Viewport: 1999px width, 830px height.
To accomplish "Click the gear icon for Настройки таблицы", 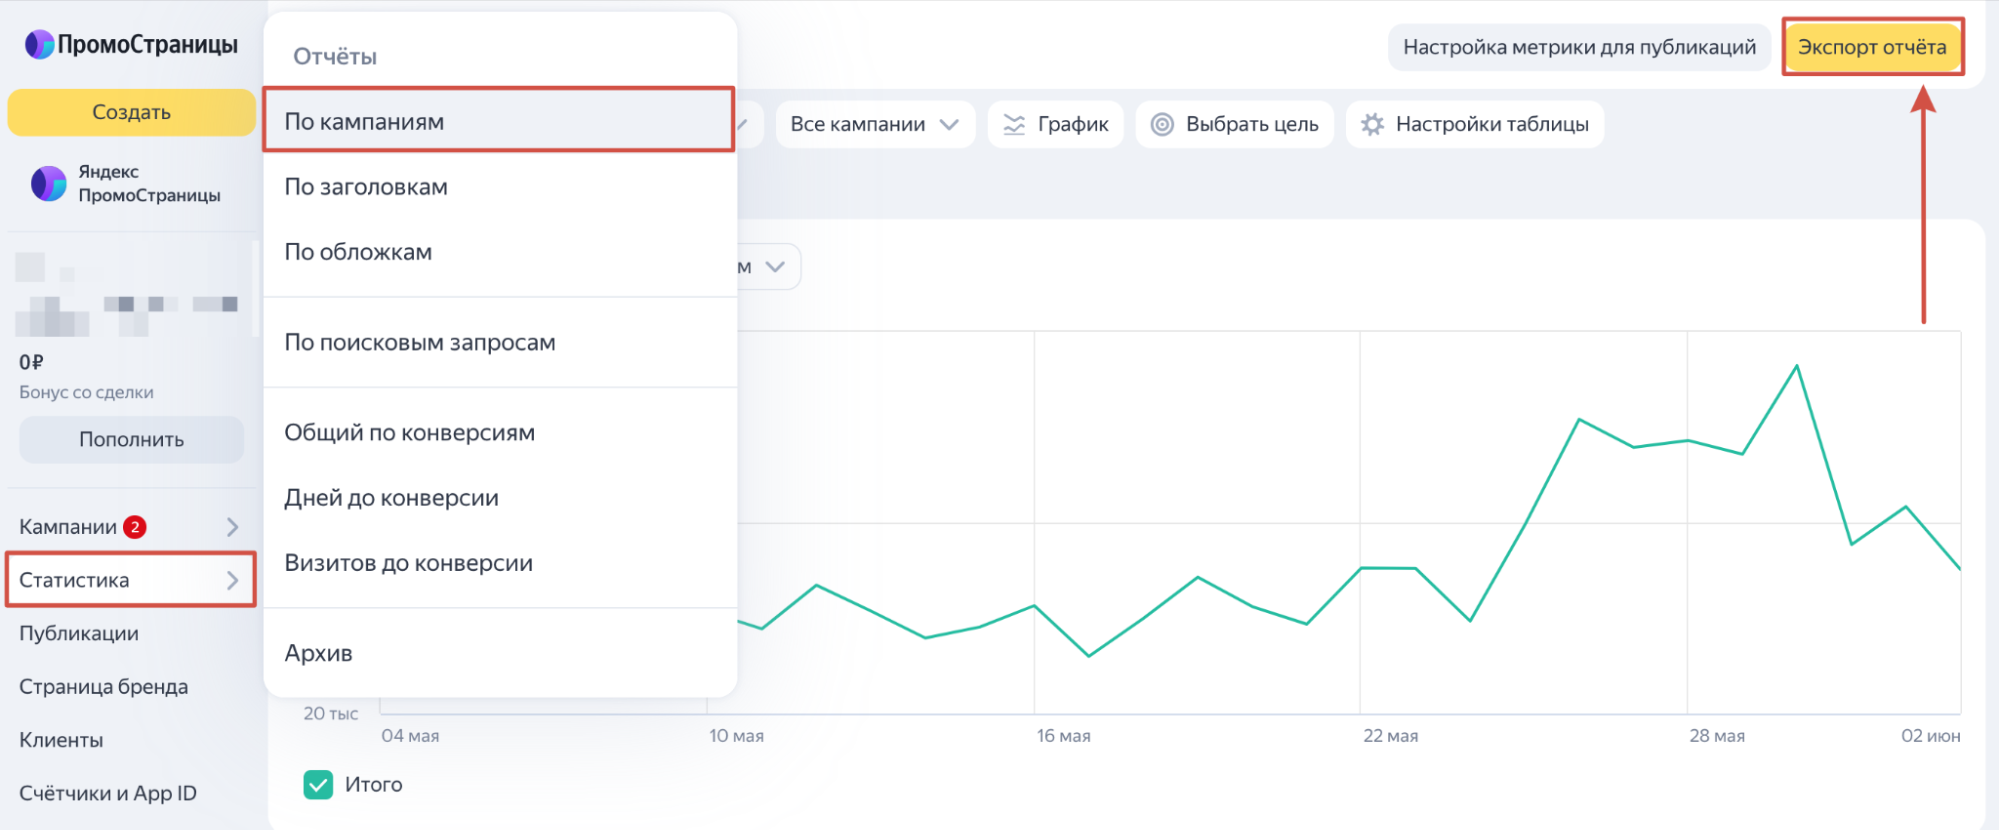I will click(x=1373, y=125).
